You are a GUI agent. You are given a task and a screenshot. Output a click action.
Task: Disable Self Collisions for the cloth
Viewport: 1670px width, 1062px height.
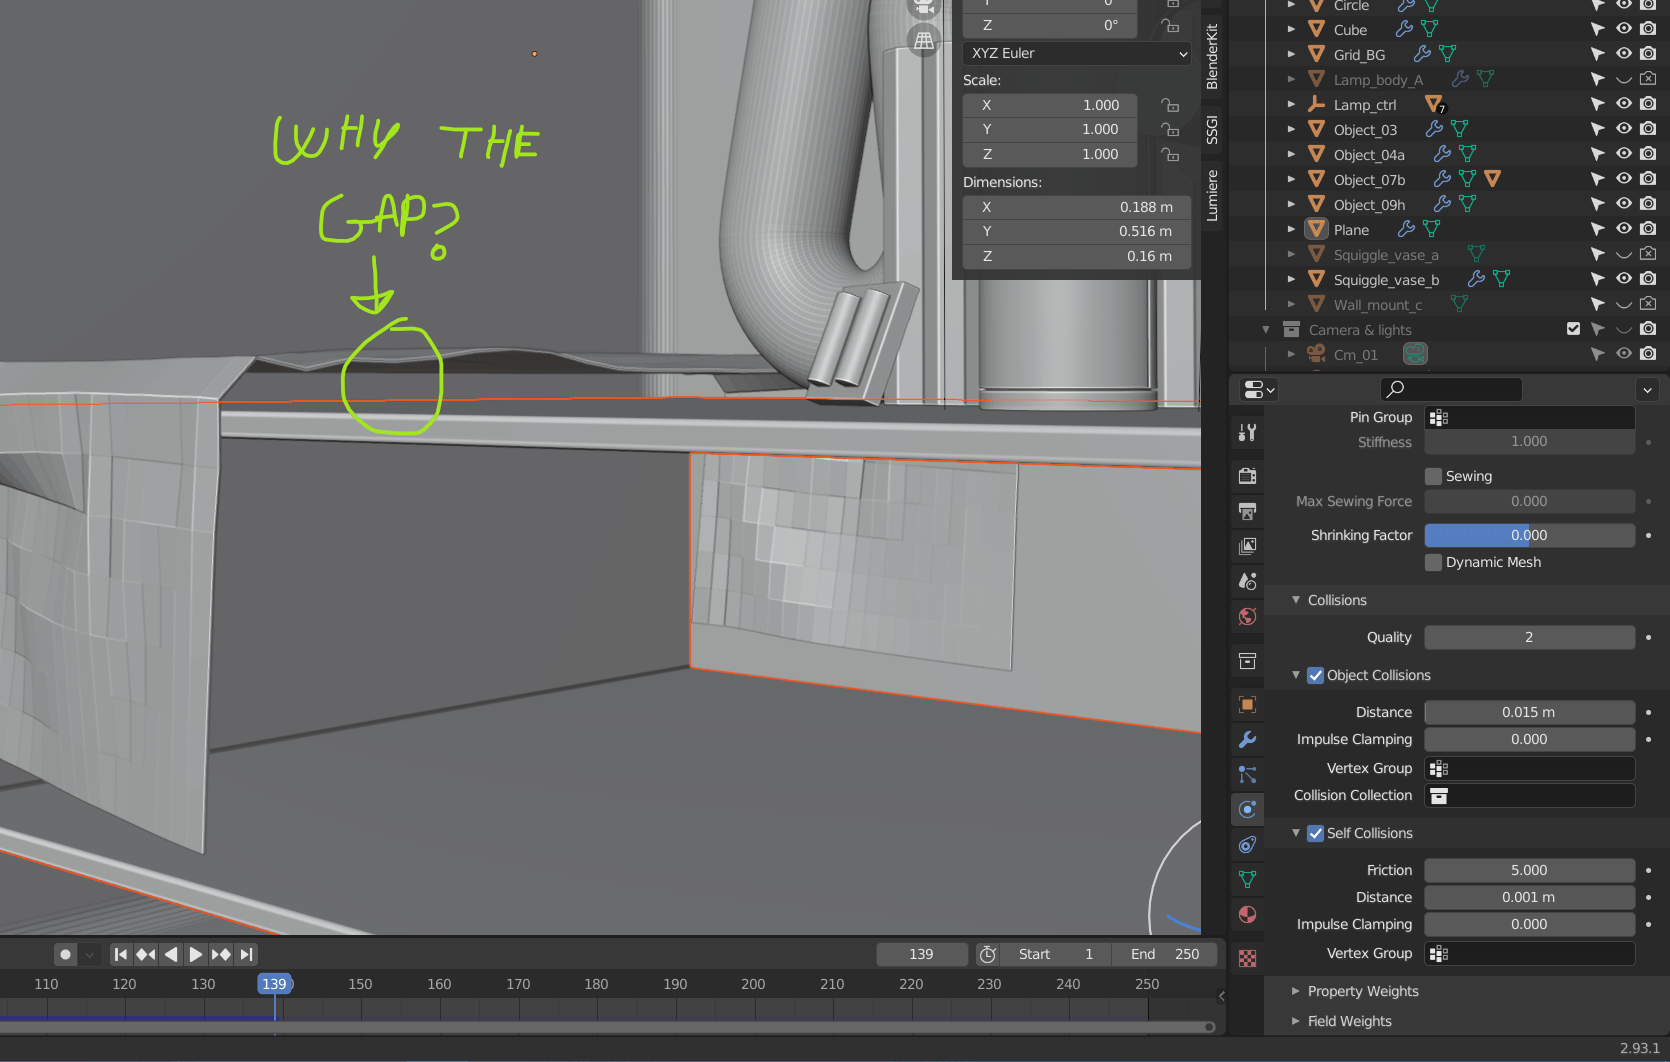click(x=1315, y=833)
